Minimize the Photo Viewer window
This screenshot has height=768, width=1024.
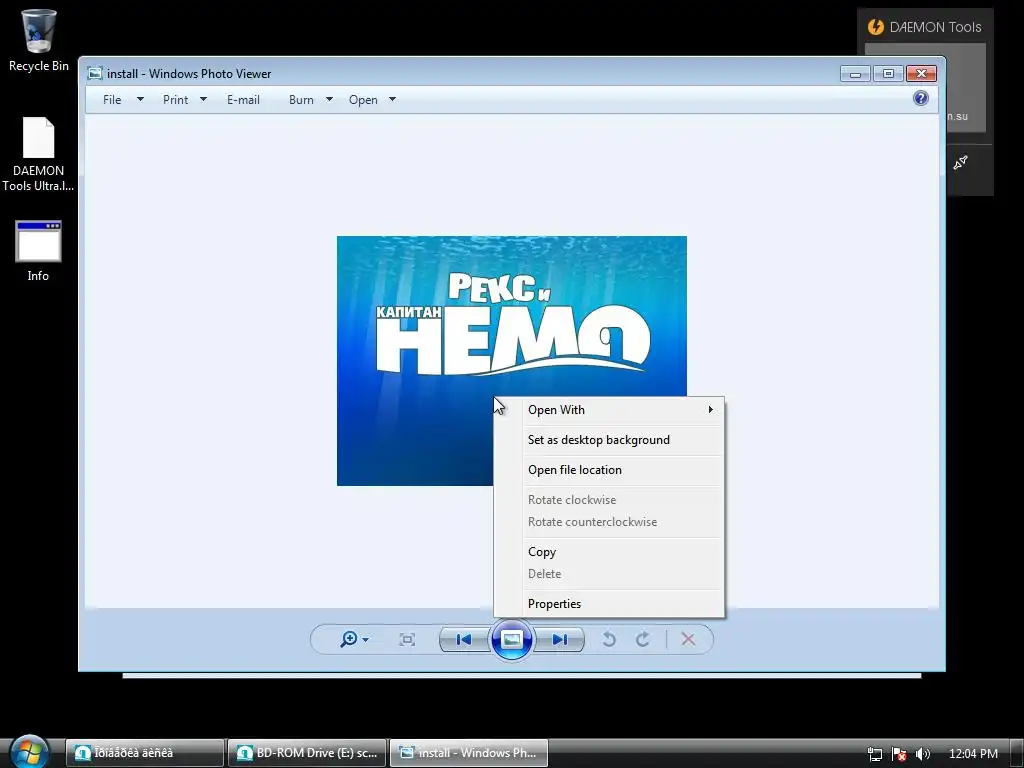(855, 74)
